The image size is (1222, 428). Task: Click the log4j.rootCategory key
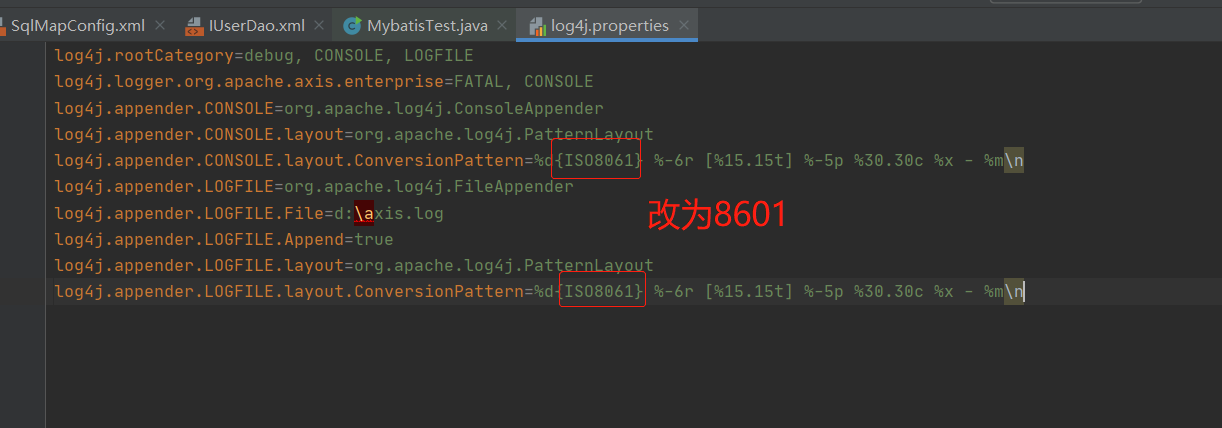point(144,56)
